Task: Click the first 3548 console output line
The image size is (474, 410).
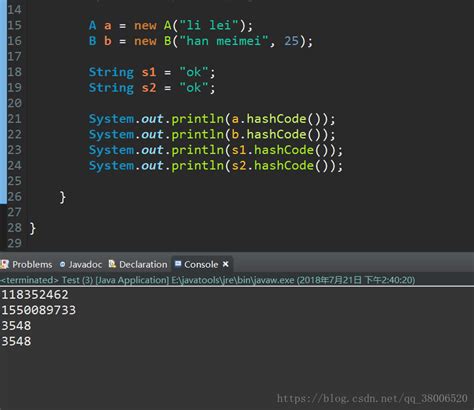Action: click(x=16, y=326)
